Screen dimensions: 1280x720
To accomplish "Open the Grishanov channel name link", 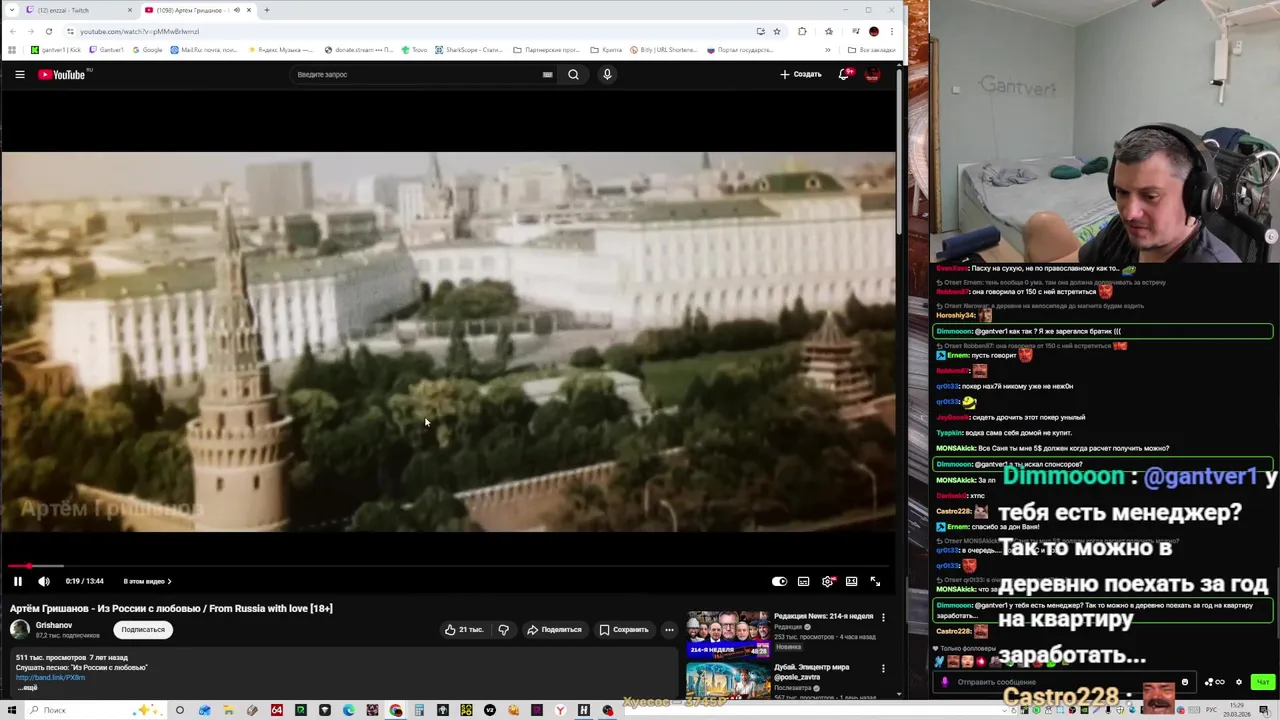I will tap(54, 625).
